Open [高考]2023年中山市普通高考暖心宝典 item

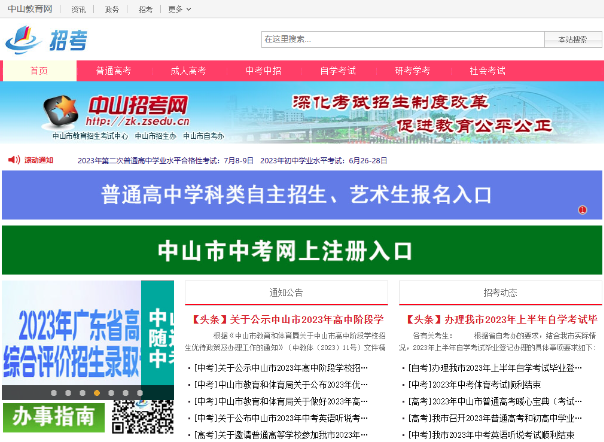[495, 402]
